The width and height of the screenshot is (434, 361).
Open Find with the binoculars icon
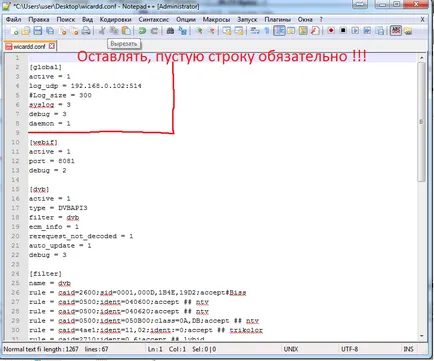[170, 31]
